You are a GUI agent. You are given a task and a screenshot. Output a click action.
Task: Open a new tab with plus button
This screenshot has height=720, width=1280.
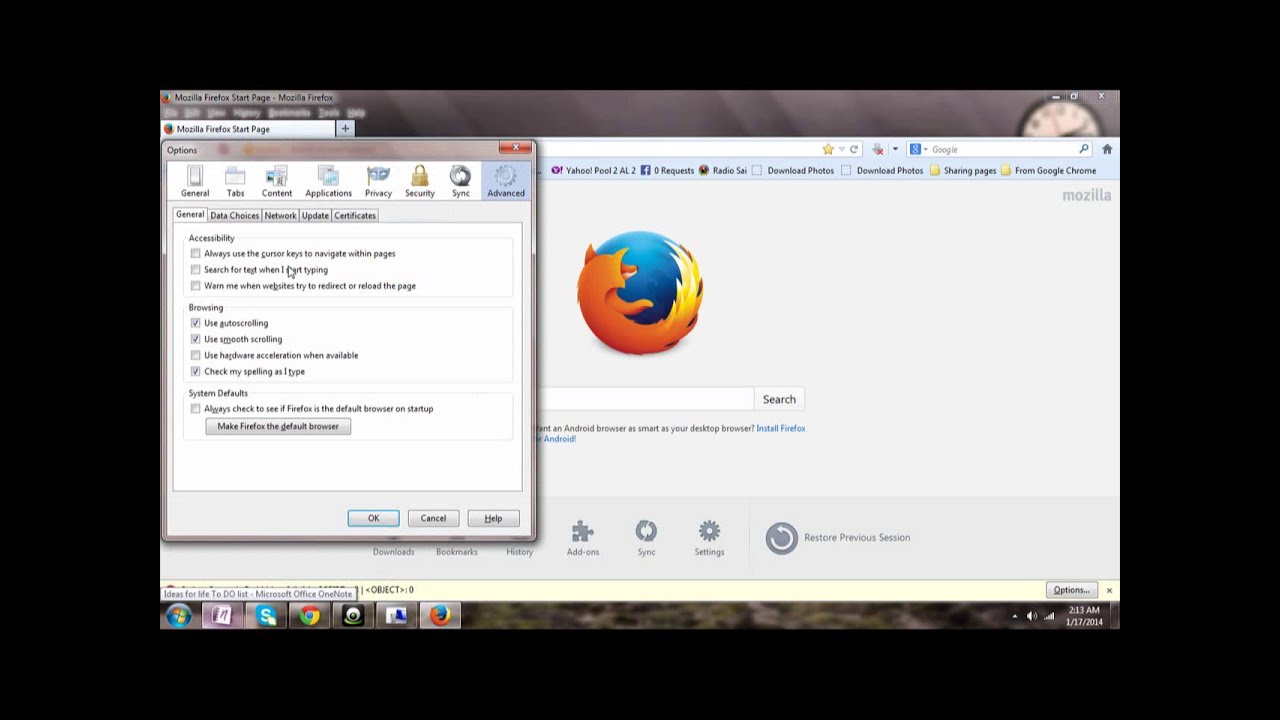click(x=345, y=129)
